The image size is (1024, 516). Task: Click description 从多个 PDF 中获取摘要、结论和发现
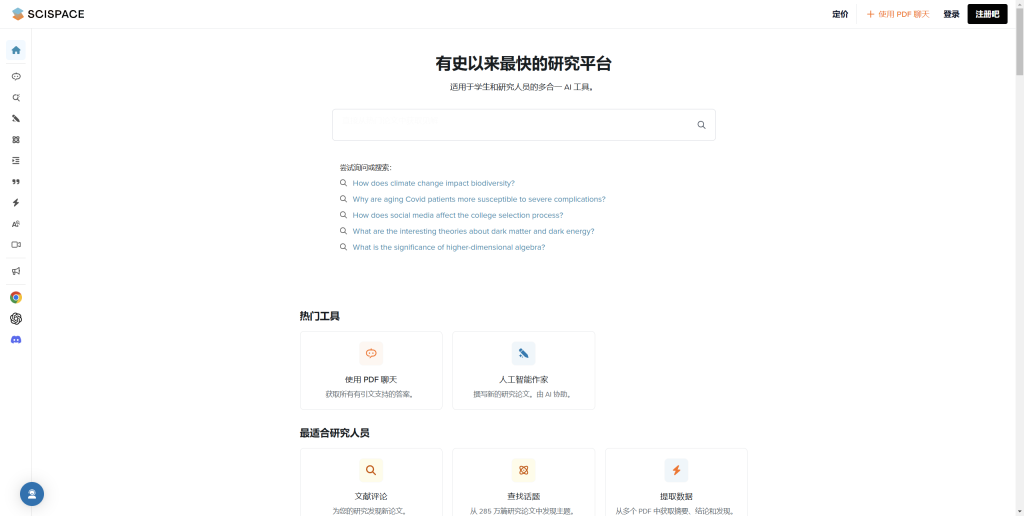(x=676, y=511)
